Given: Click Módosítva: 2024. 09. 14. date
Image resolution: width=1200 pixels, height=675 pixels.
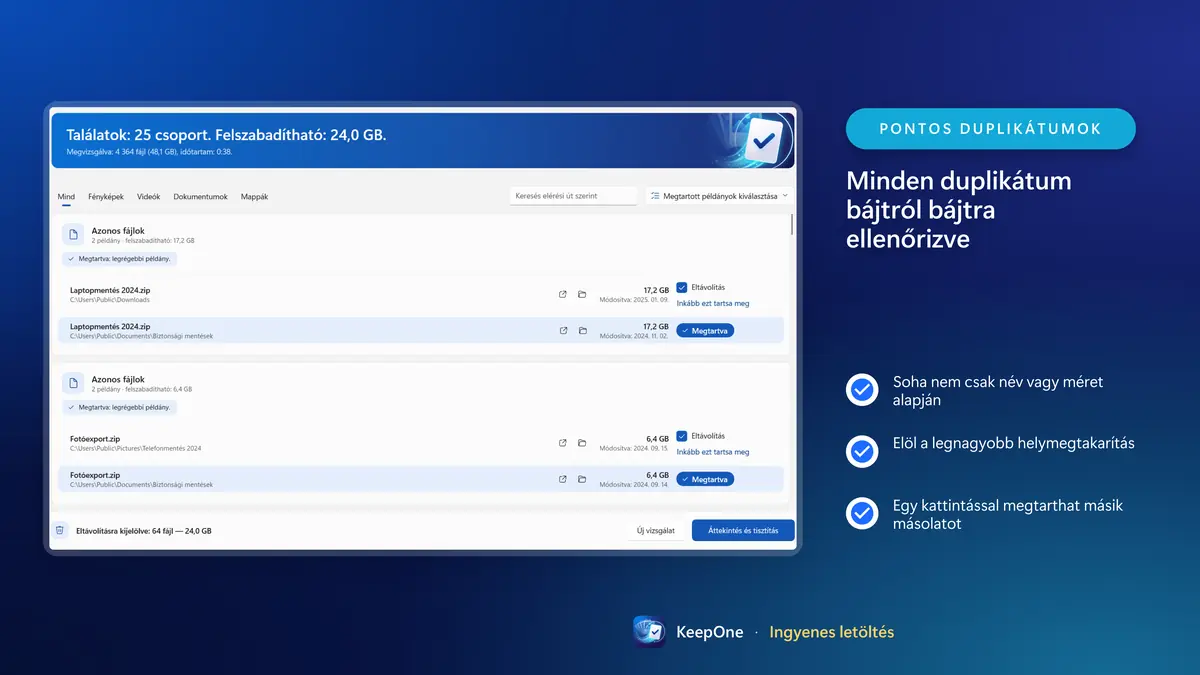Looking at the screenshot, I should 634,485.
